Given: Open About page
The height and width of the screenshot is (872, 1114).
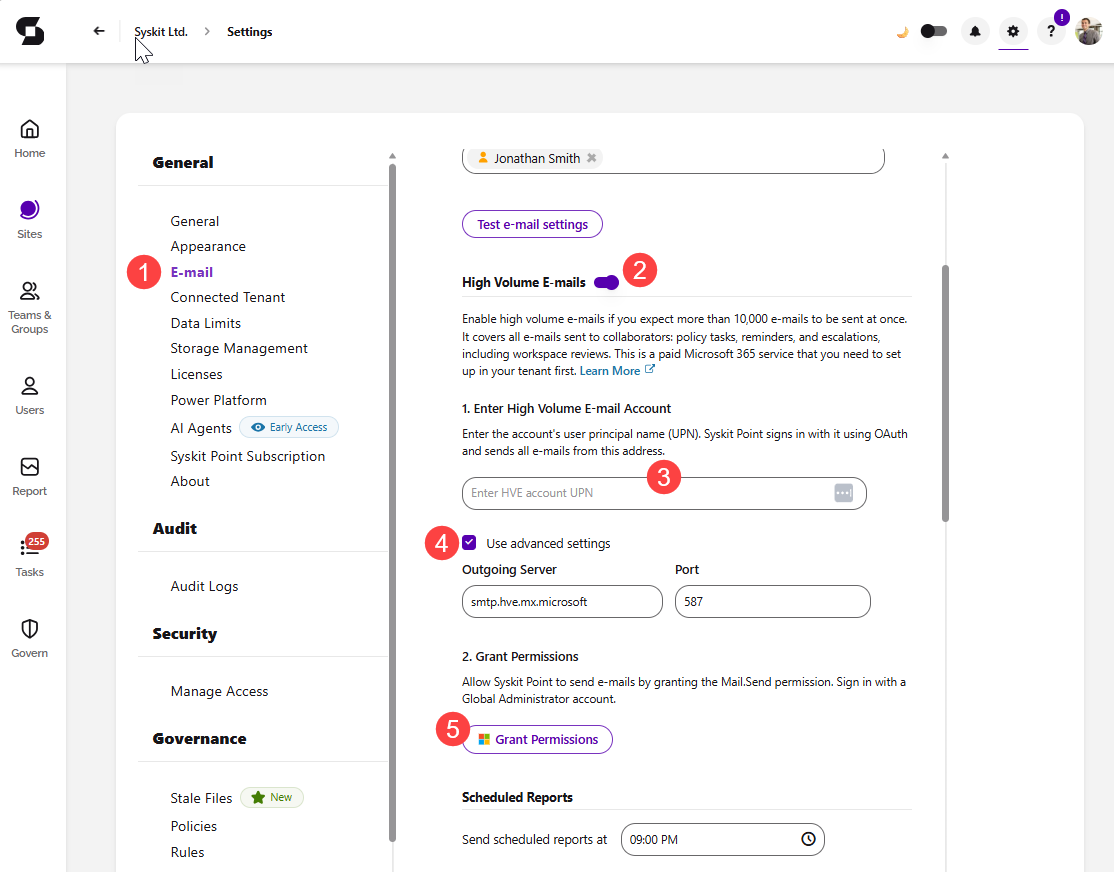Looking at the screenshot, I should point(190,481).
